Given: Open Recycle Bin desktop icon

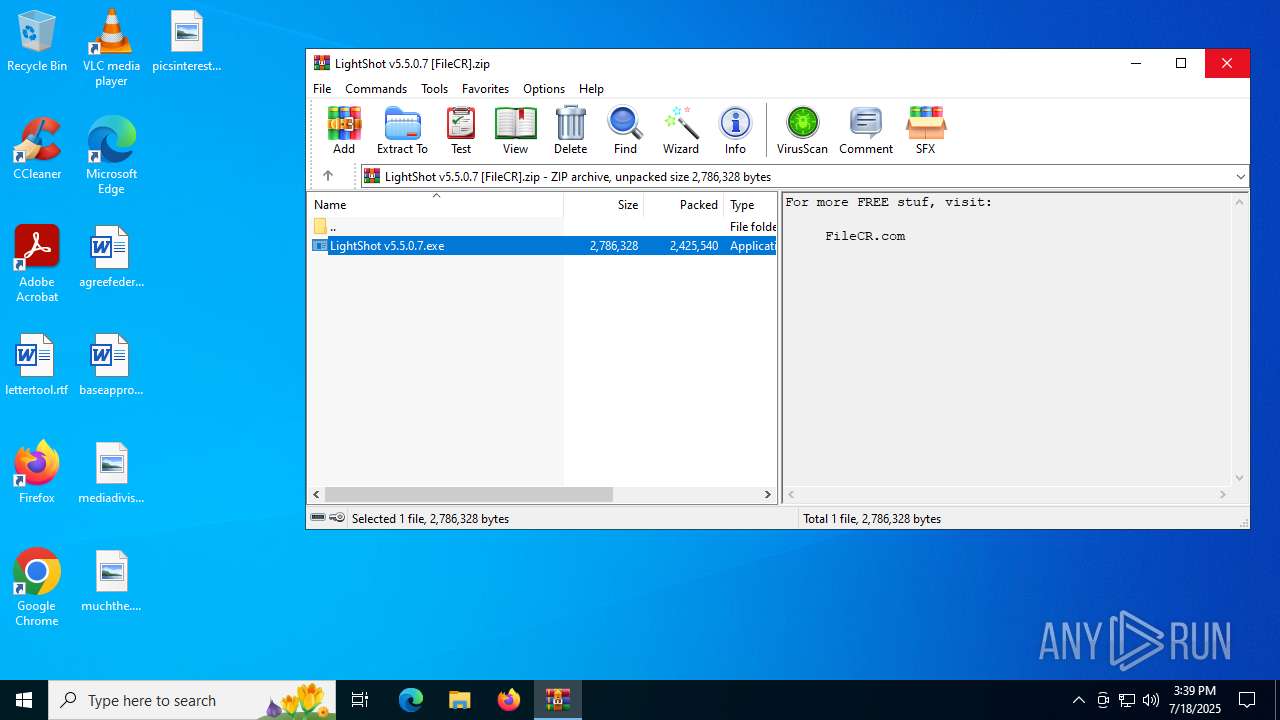Looking at the screenshot, I should click(37, 42).
